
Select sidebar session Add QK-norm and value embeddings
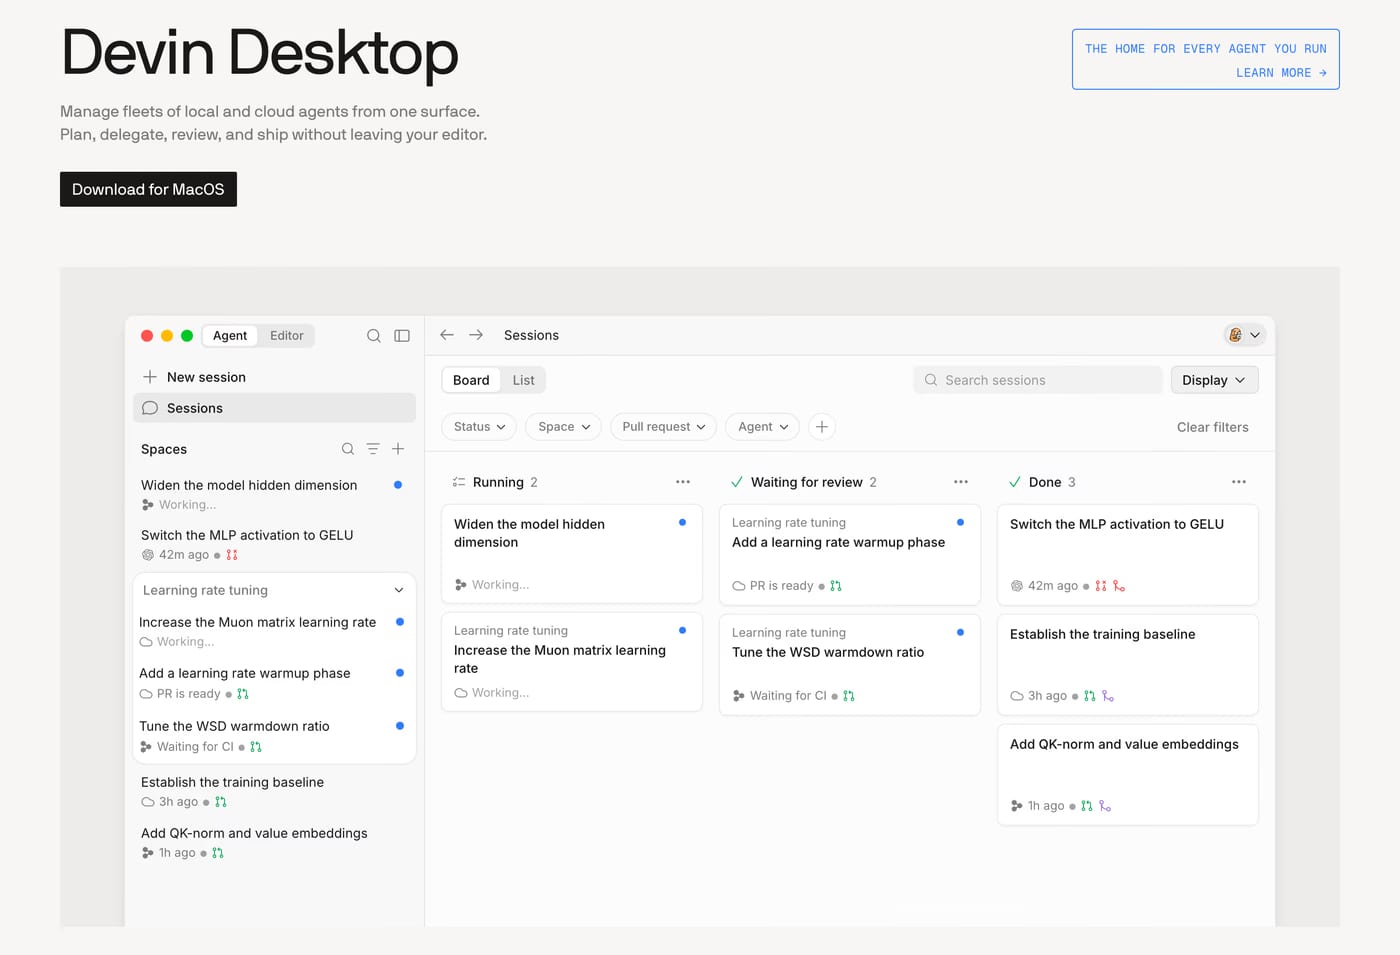(x=274, y=842)
